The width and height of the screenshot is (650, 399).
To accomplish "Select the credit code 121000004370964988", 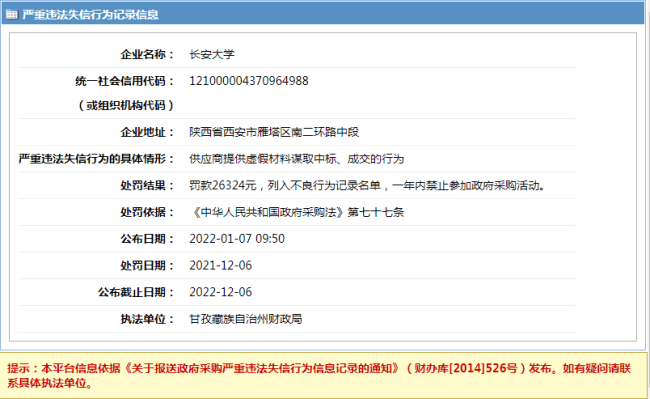I will (249, 81).
